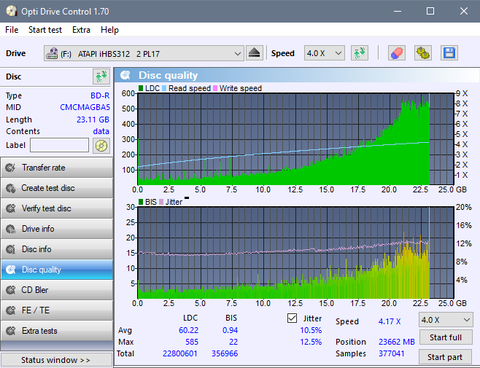Toggle the Jitter checkbox
480x368 pixels.
pos(292,318)
